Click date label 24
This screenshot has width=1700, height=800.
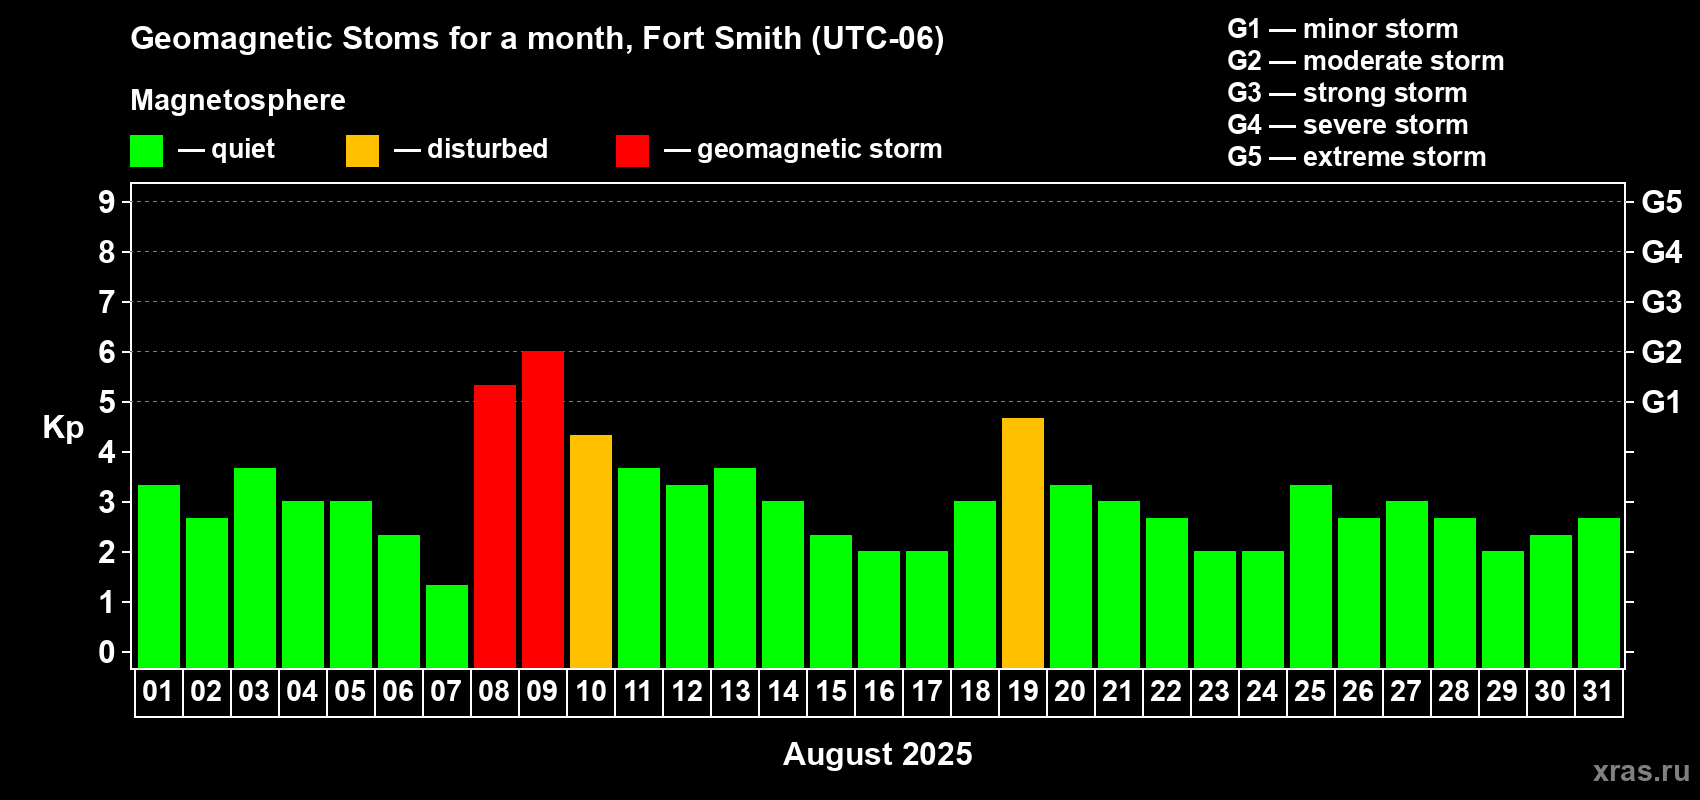(1262, 691)
